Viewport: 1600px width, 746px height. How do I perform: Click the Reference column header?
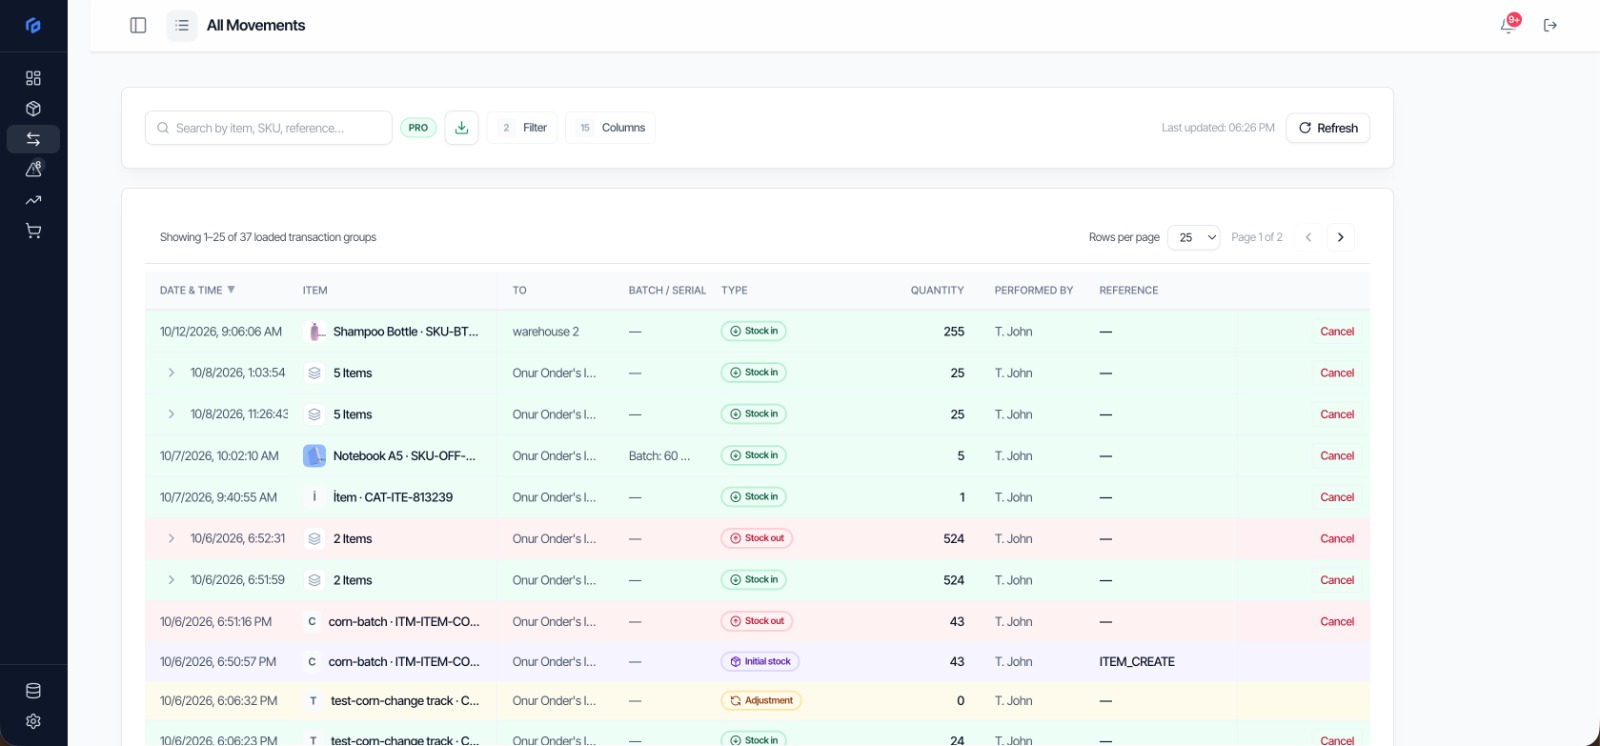click(x=1128, y=290)
